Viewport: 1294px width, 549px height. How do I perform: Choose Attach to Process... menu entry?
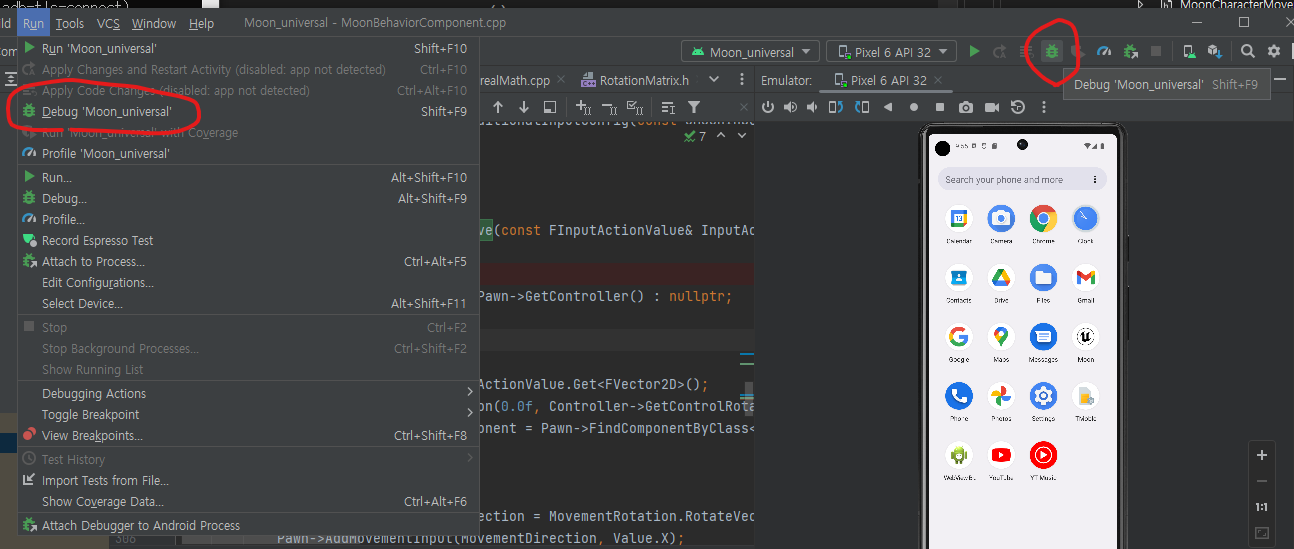coord(248,261)
